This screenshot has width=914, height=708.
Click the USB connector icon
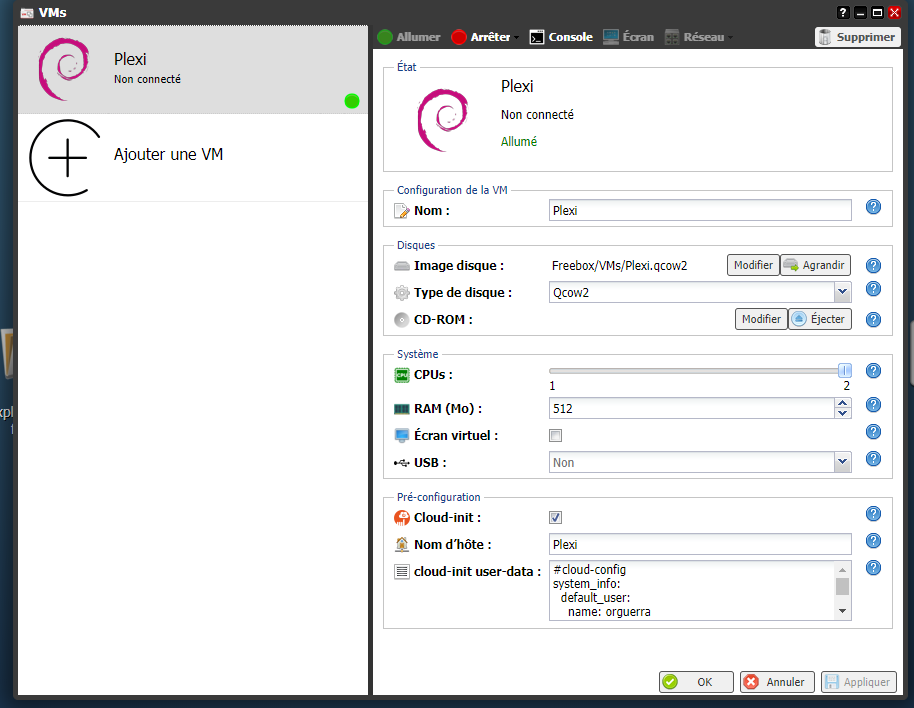[x=402, y=463]
